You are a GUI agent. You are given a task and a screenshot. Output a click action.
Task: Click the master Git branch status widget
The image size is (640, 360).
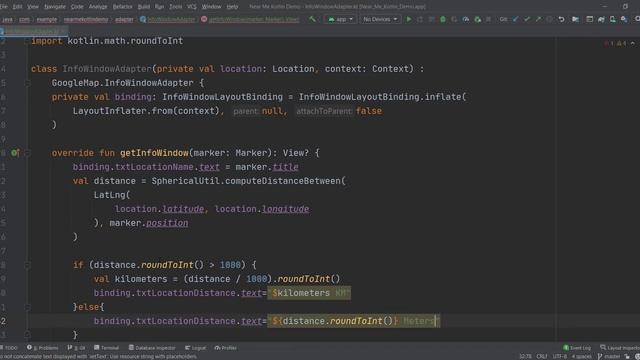[x=609, y=356]
